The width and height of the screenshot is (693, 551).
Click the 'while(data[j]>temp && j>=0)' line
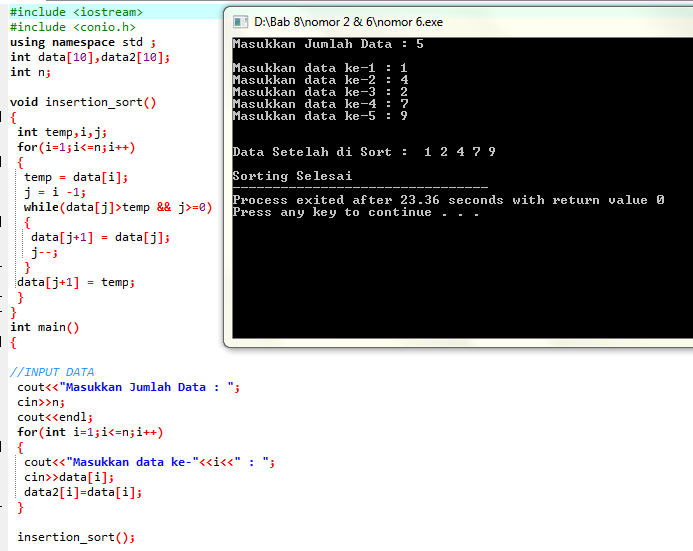click(x=118, y=207)
